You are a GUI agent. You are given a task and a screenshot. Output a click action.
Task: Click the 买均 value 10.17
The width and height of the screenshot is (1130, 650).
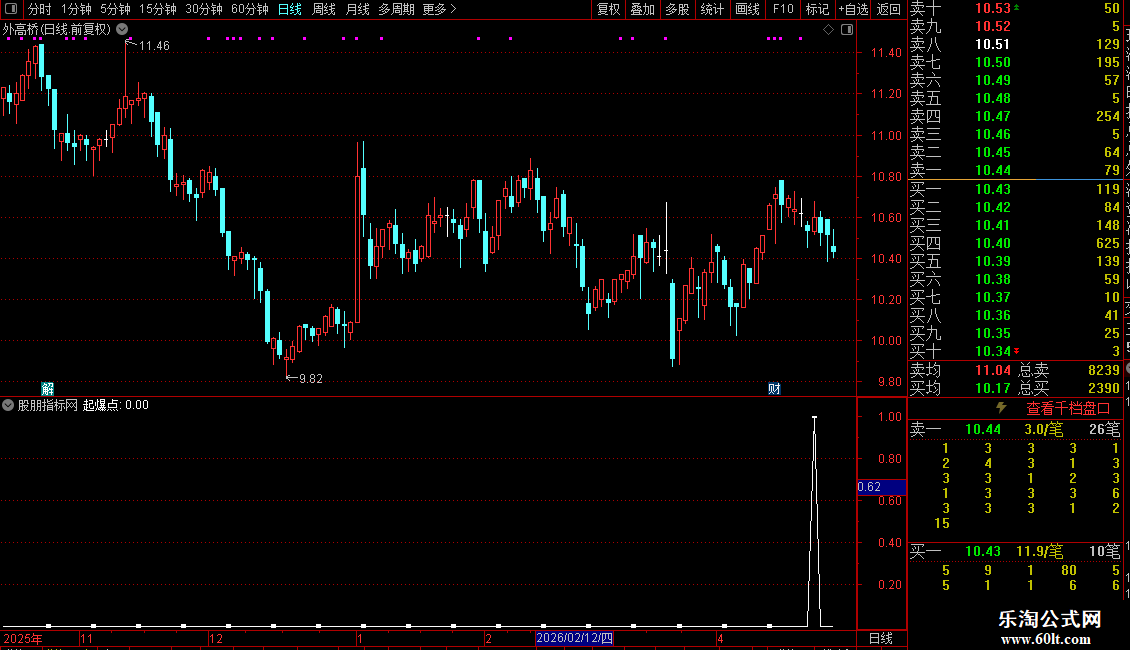992,388
